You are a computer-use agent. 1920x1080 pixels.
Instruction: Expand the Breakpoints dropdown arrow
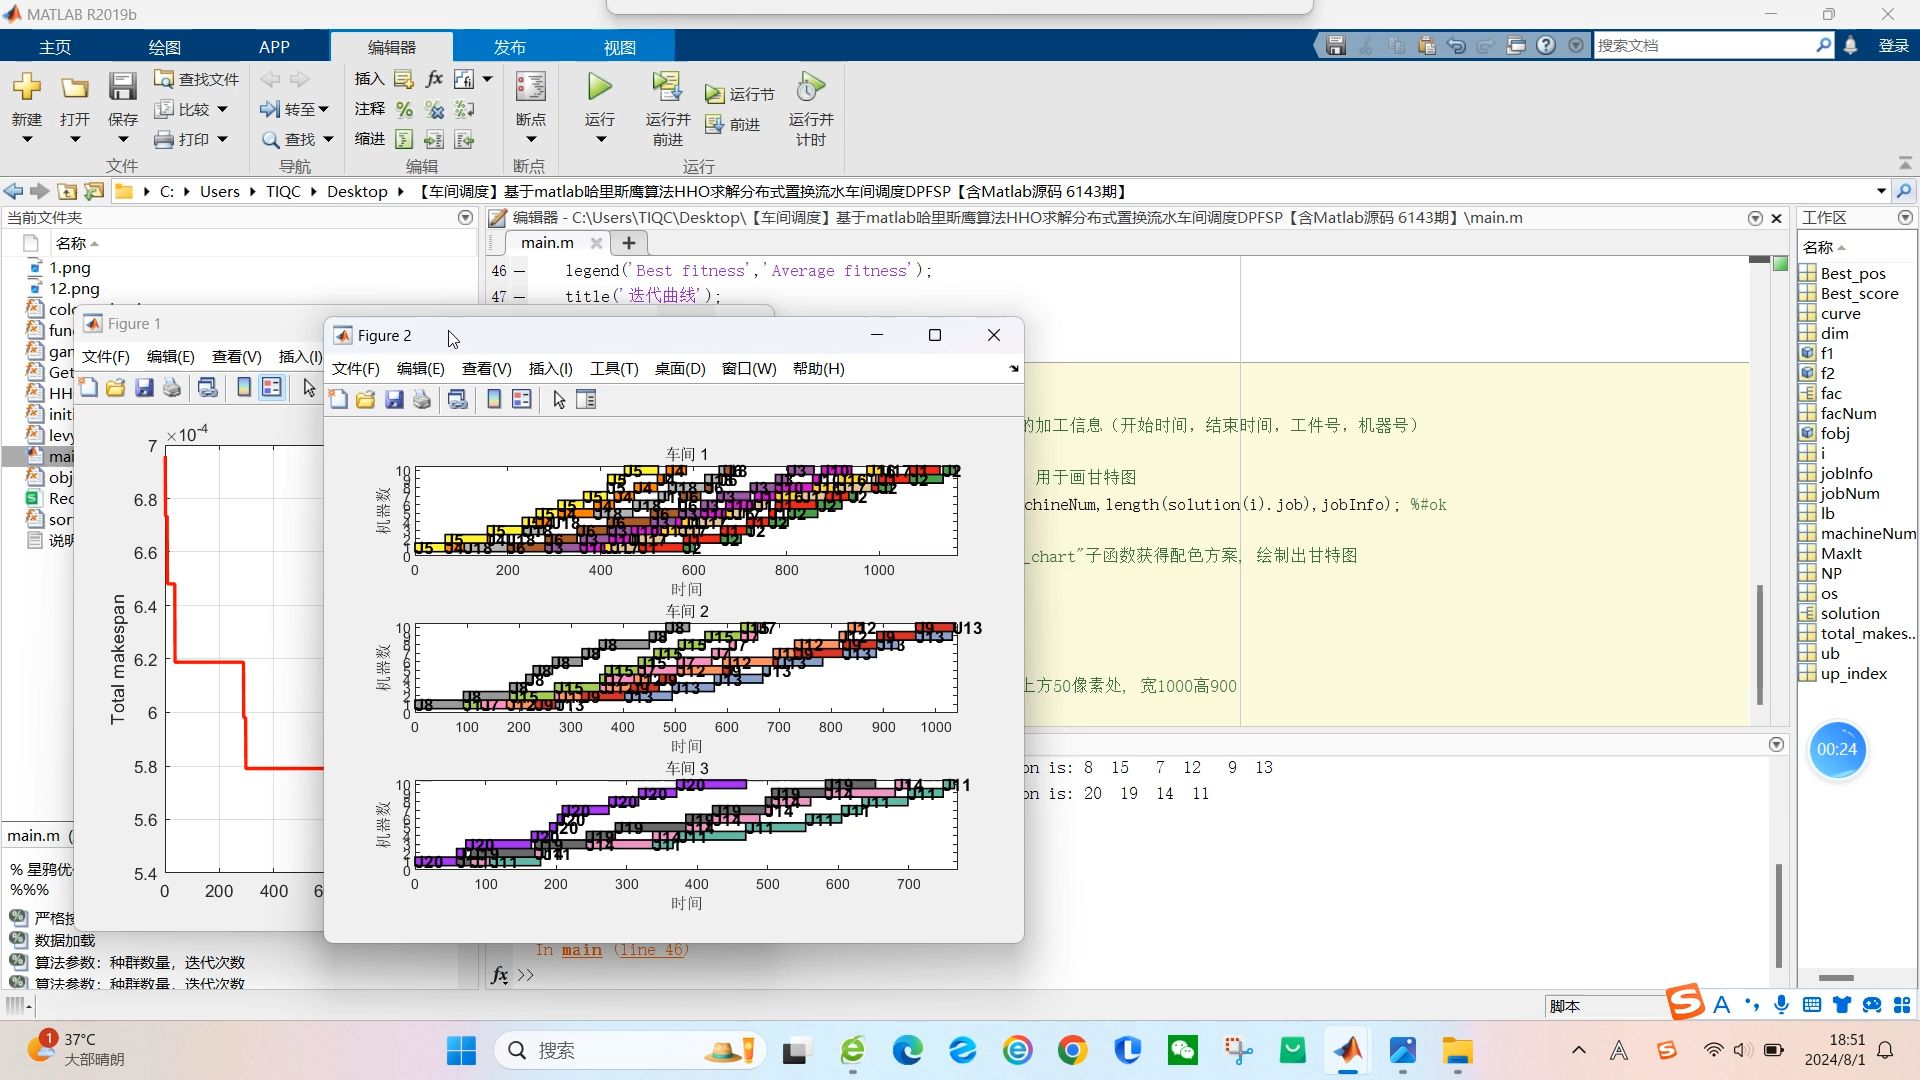[x=530, y=139]
